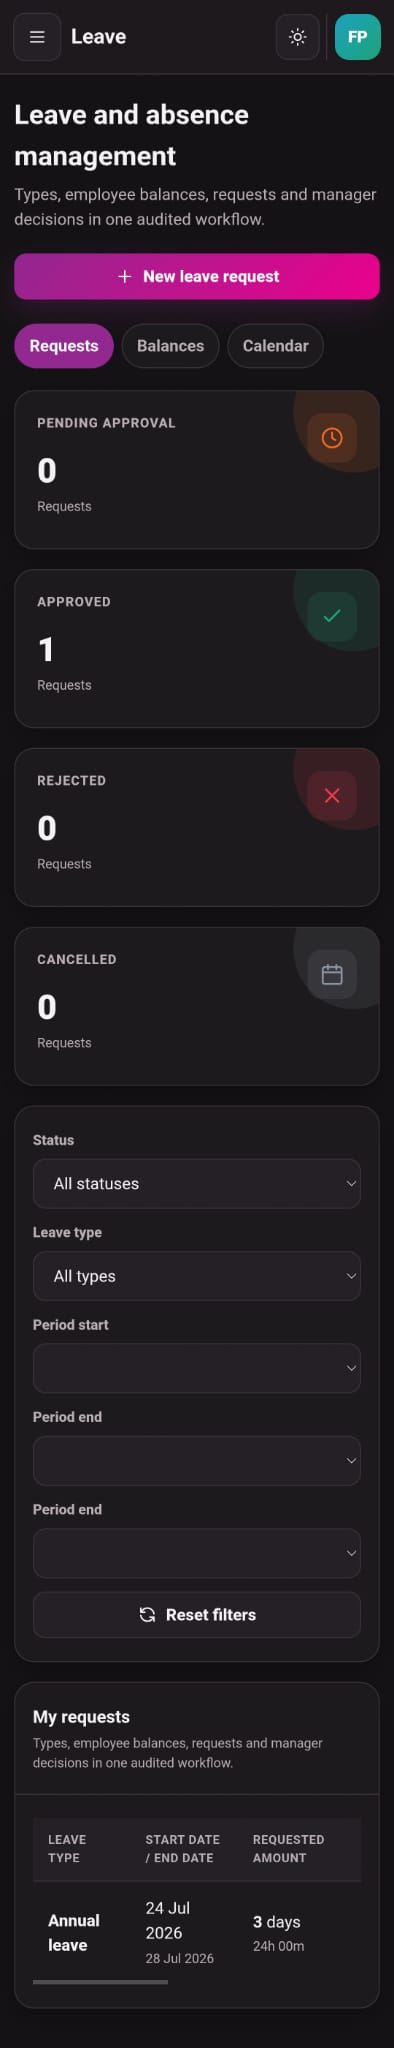Open the Calendar tab
The width and height of the screenshot is (394, 2048).
click(275, 346)
